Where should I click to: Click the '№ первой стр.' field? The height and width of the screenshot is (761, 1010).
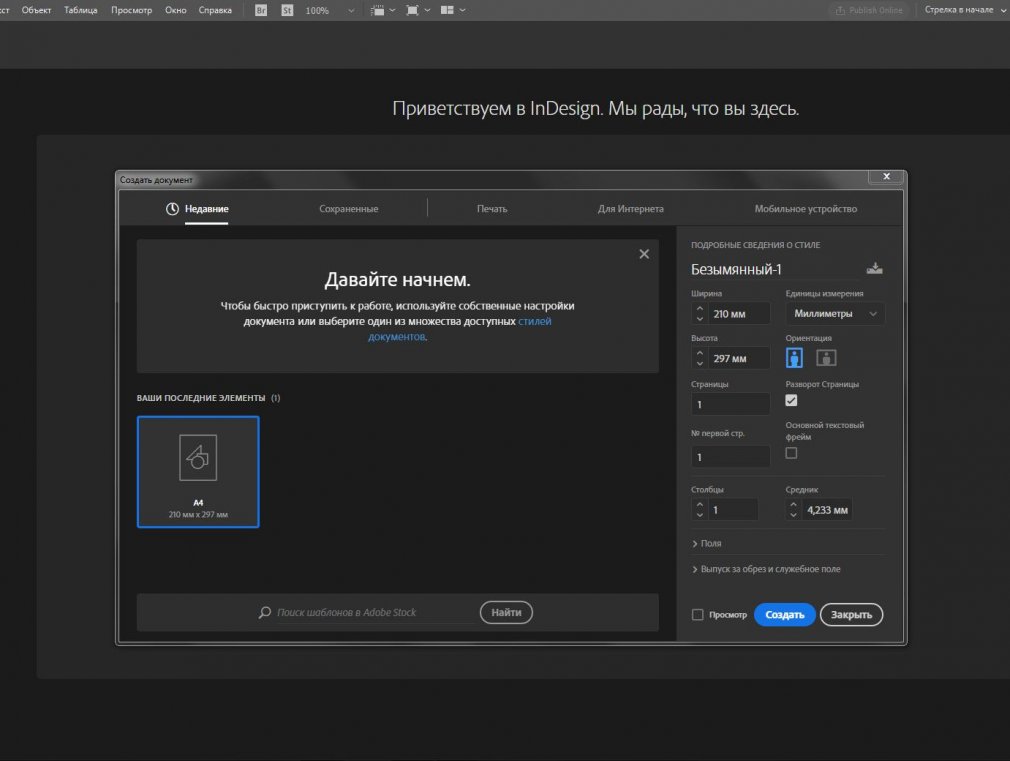730,457
